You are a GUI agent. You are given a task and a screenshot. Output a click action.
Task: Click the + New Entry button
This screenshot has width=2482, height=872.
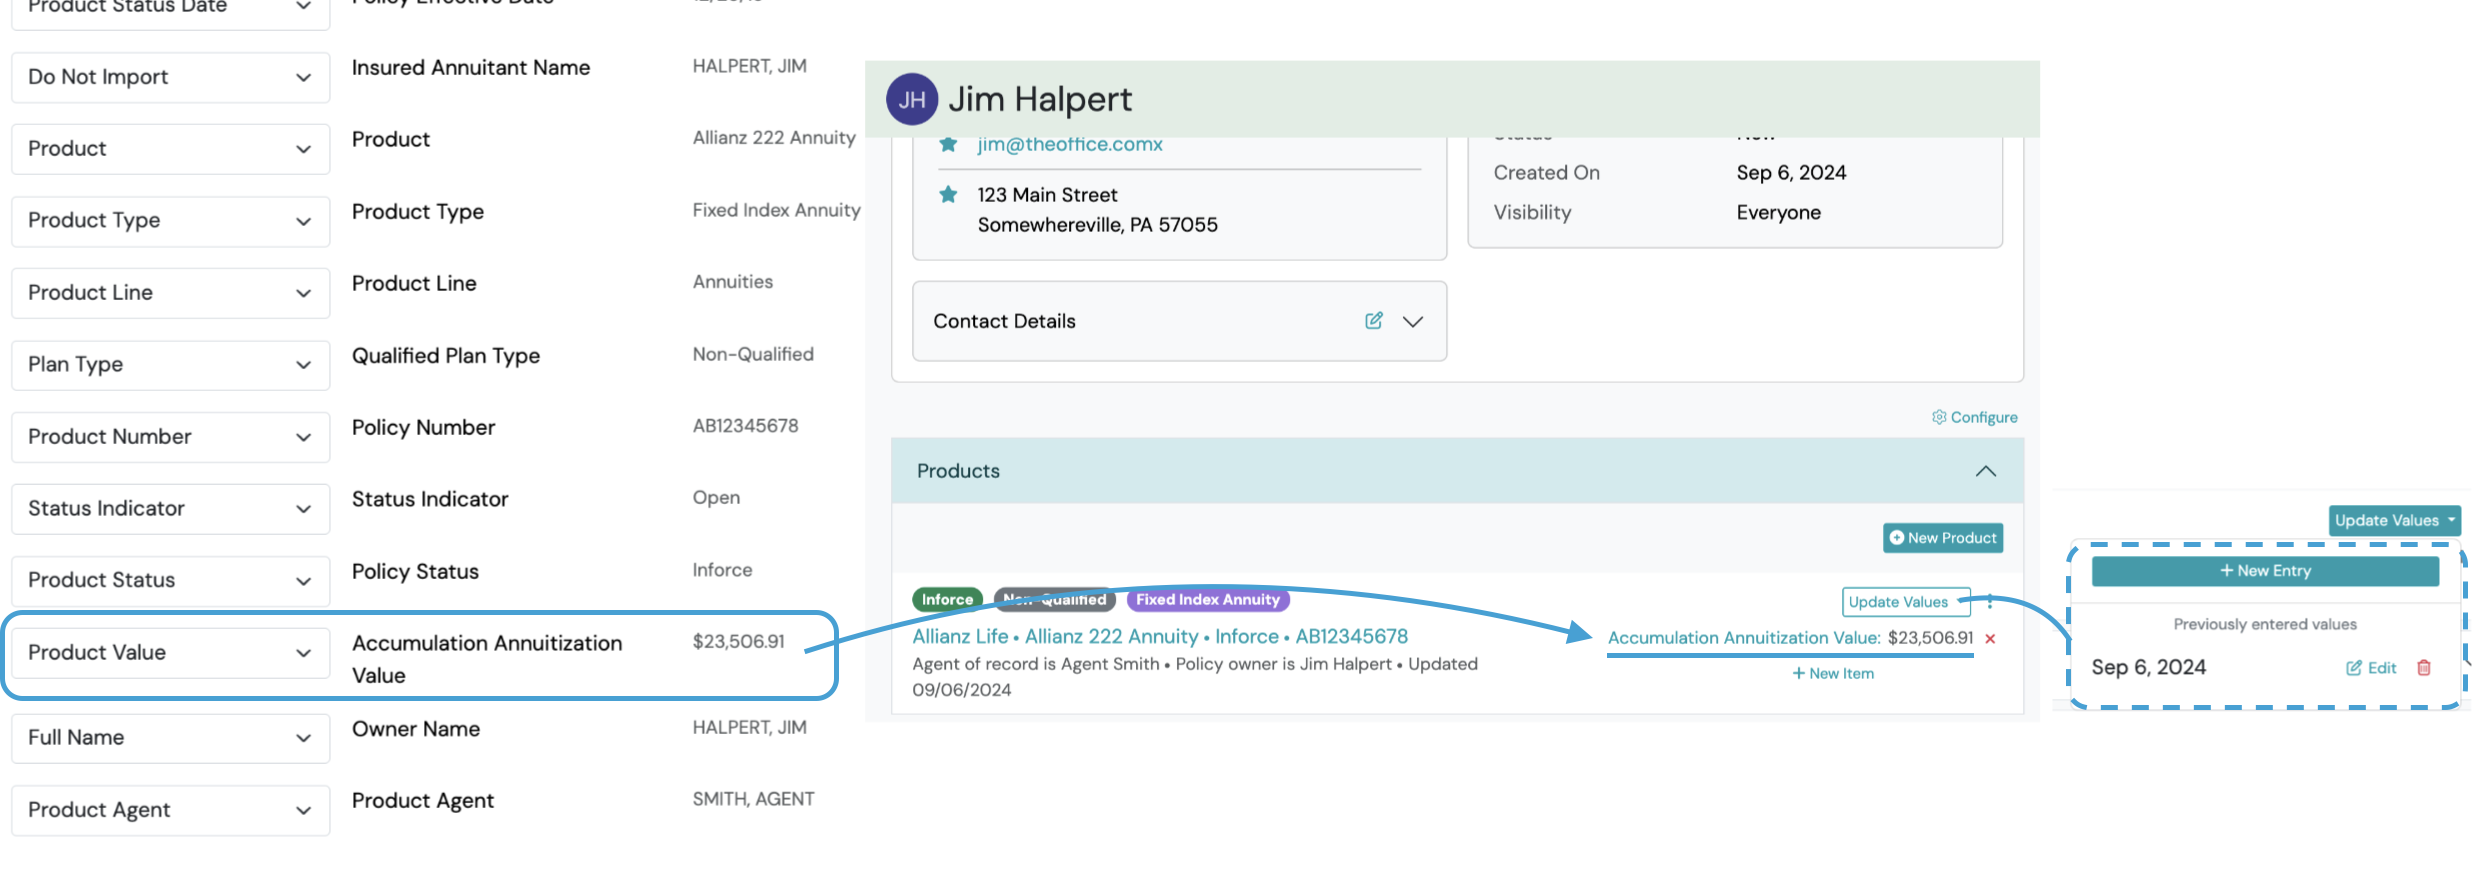[2265, 571]
